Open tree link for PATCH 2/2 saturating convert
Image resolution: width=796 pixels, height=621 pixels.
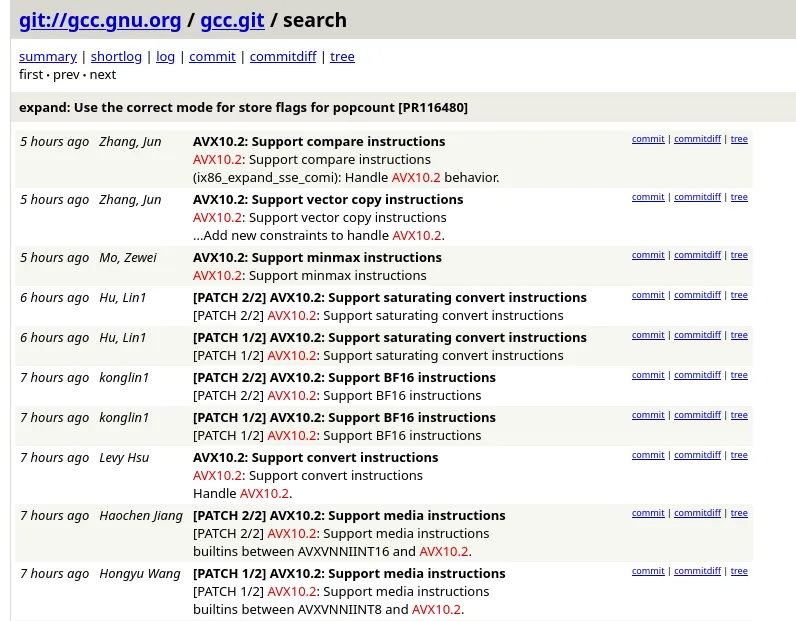739,295
